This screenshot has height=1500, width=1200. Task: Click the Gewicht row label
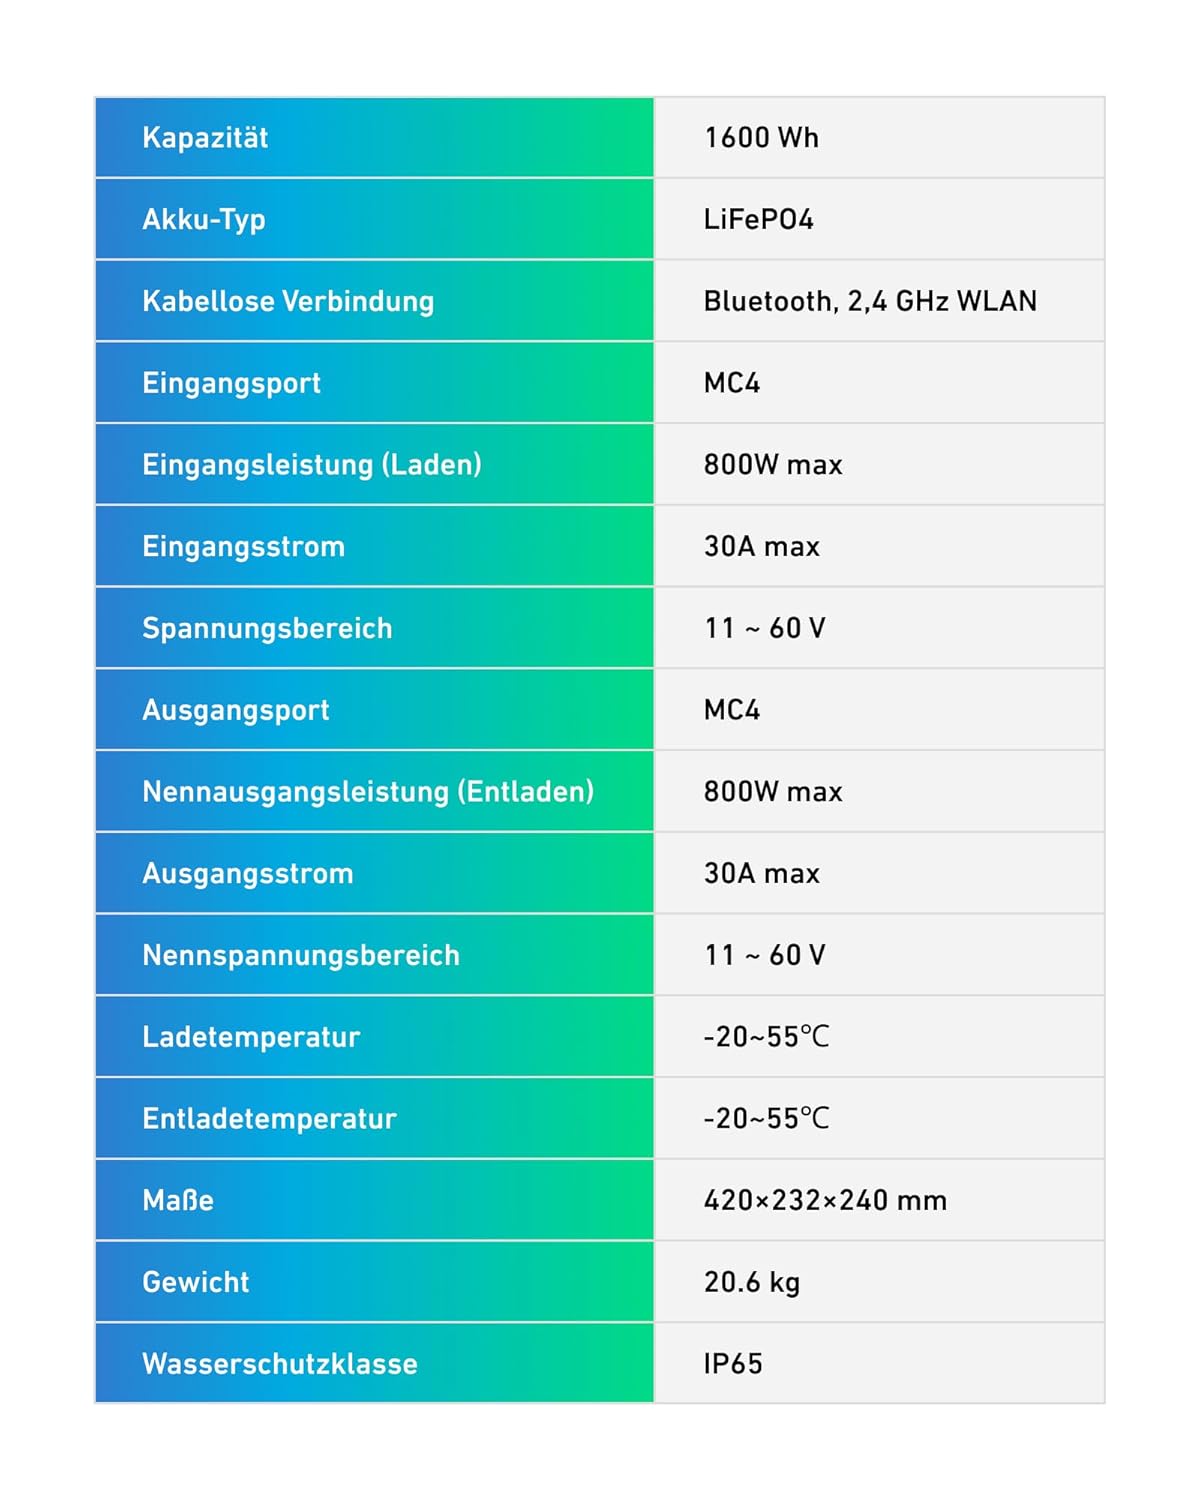pyautogui.click(x=195, y=1283)
